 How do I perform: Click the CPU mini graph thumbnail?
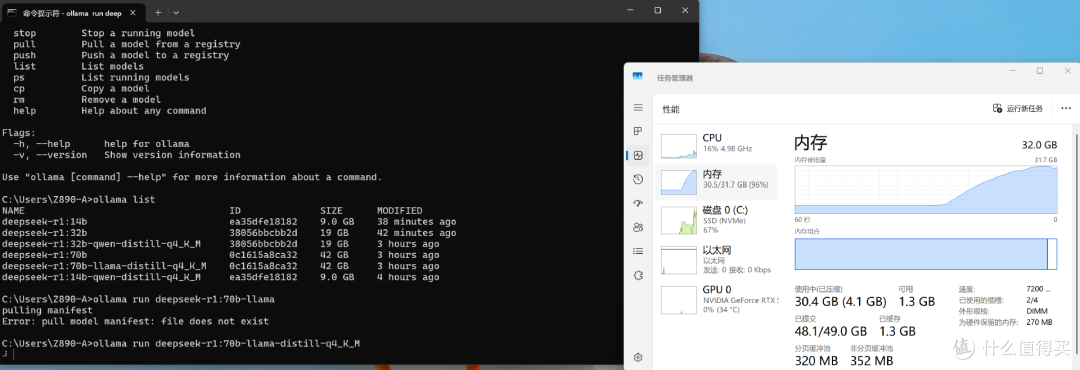678,146
